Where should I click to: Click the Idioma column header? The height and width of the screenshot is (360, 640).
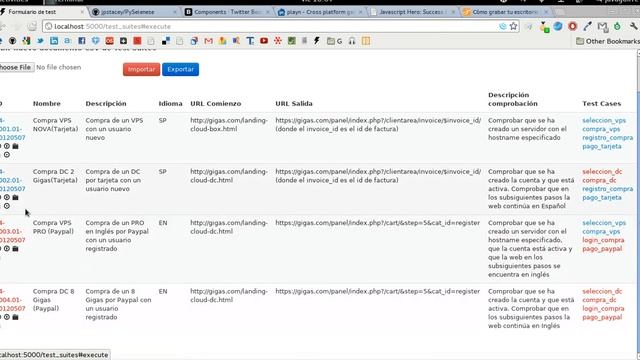pyautogui.click(x=170, y=104)
